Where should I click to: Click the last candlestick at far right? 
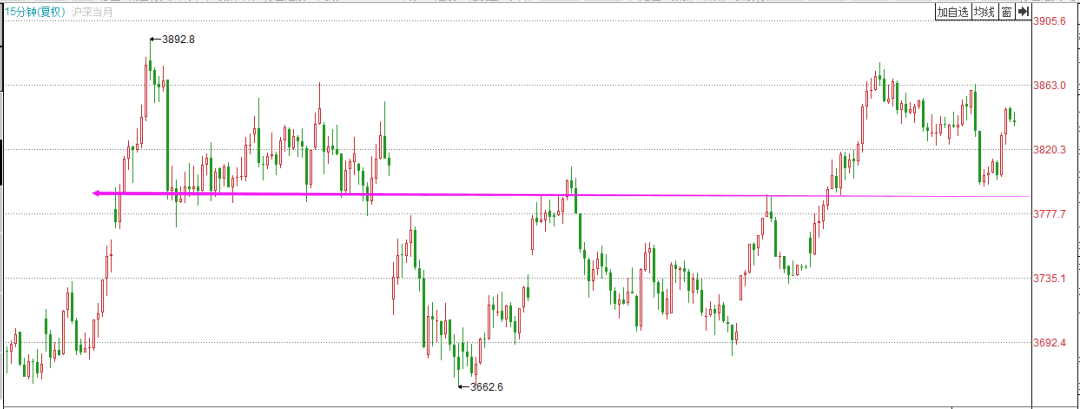(1015, 121)
